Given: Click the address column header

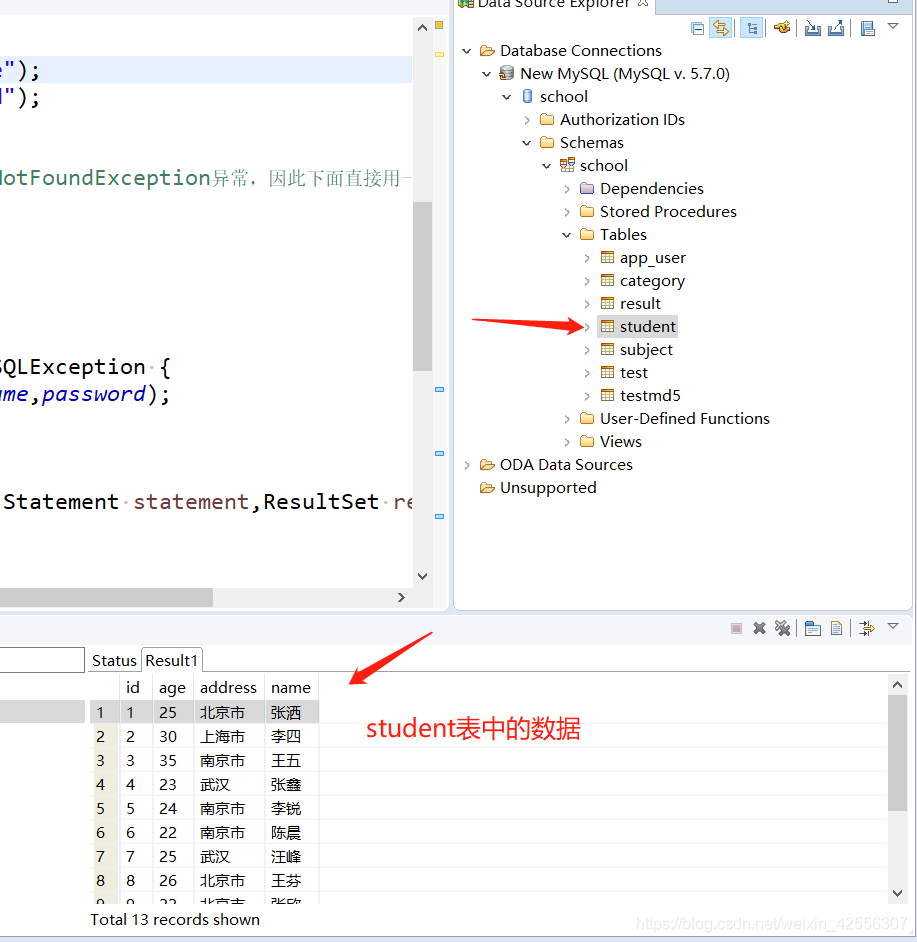Looking at the screenshot, I should [228, 687].
